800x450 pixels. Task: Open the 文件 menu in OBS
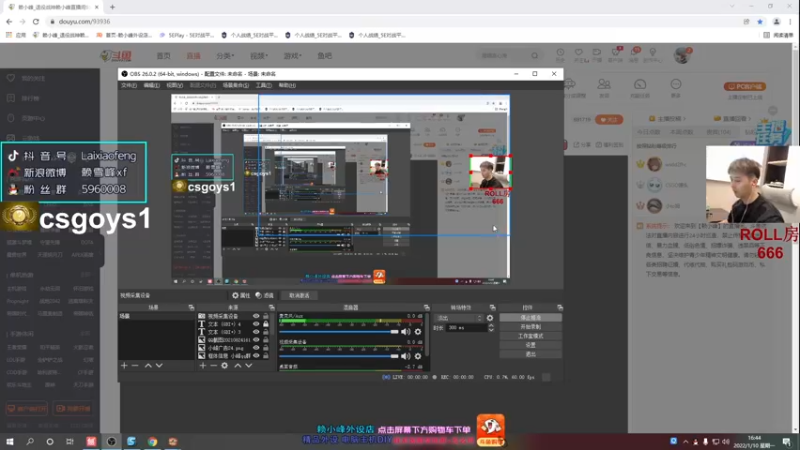[x=129, y=85]
